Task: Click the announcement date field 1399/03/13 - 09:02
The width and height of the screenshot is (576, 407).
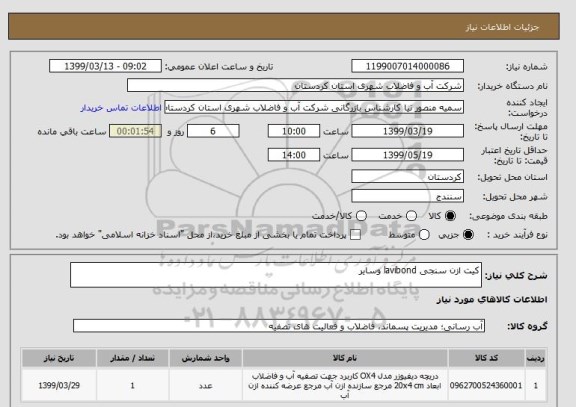Action: [105, 66]
